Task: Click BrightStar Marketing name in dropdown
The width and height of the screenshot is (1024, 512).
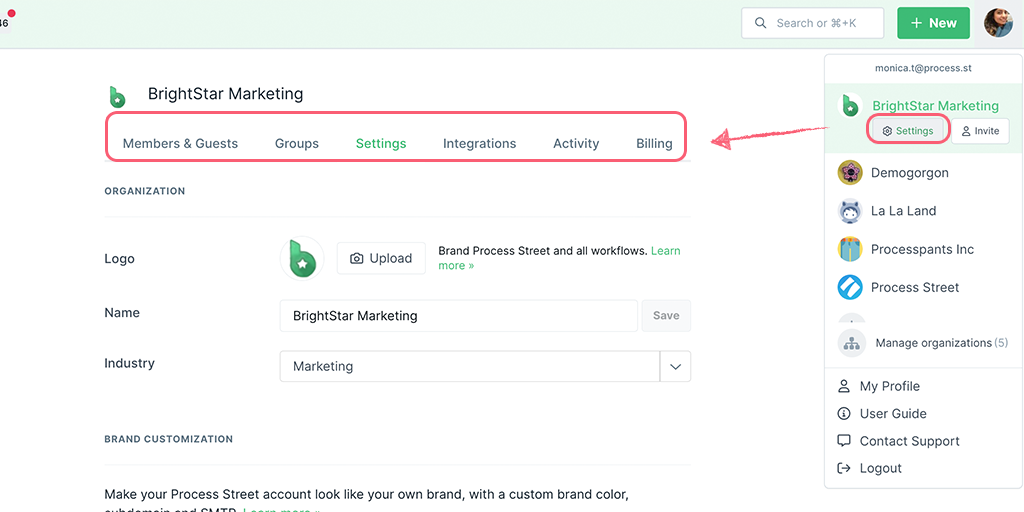Action: [x=936, y=106]
